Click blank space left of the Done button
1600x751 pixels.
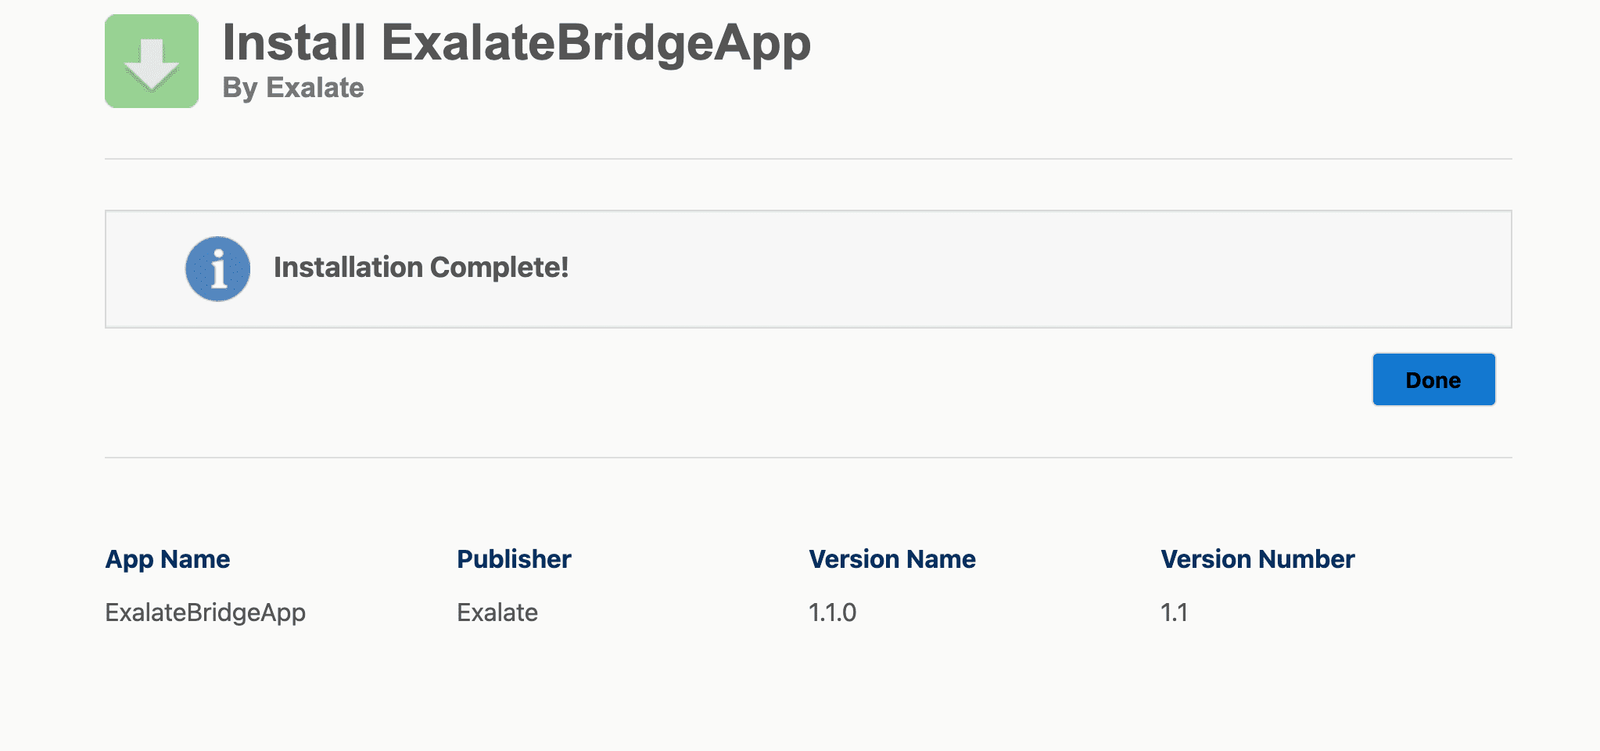[x=900, y=380]
